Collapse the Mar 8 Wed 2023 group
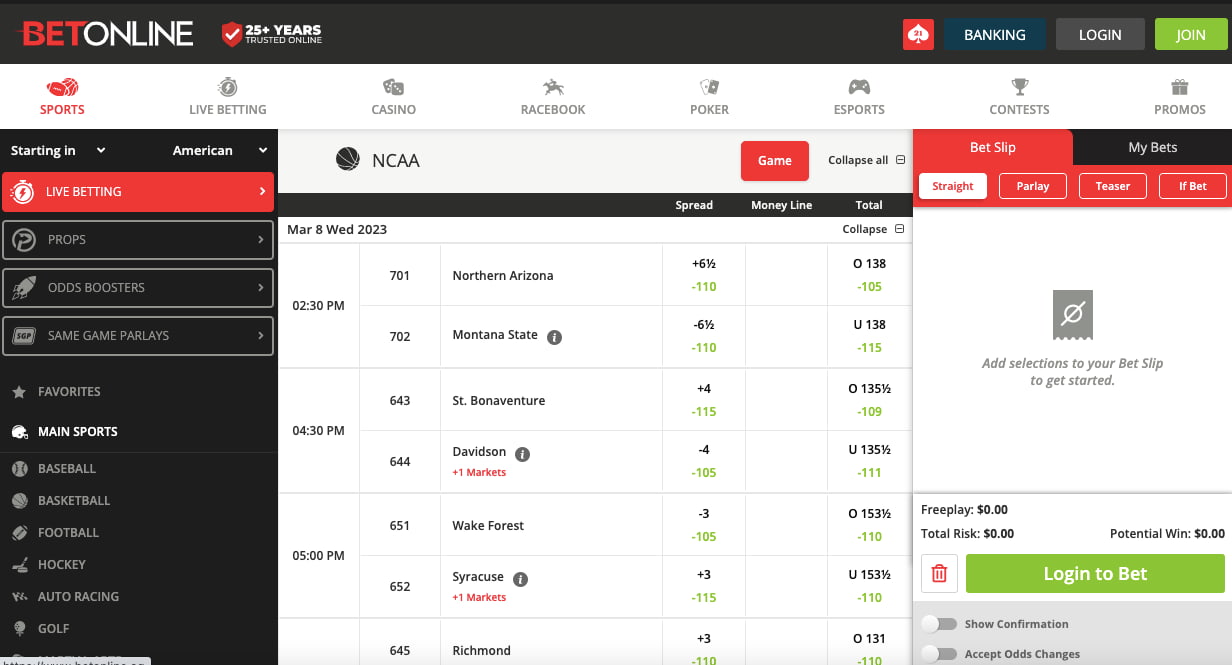The image size is (1232, 665). [x=873, y=229]
